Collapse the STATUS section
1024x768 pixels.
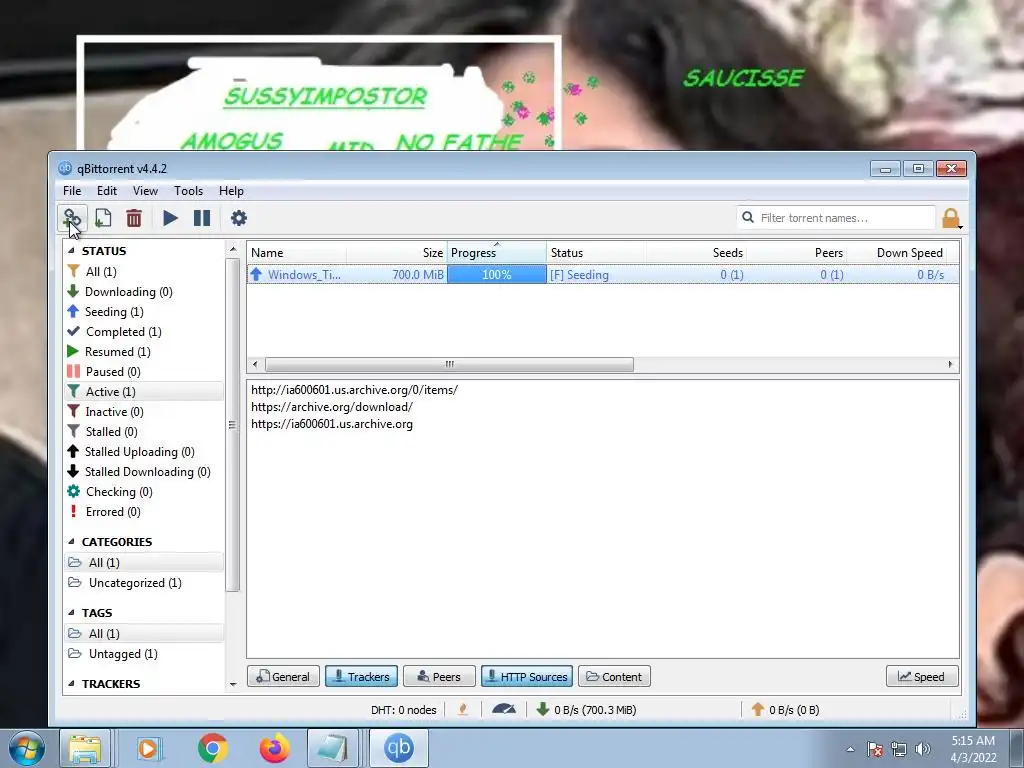(x=72, y=251)
